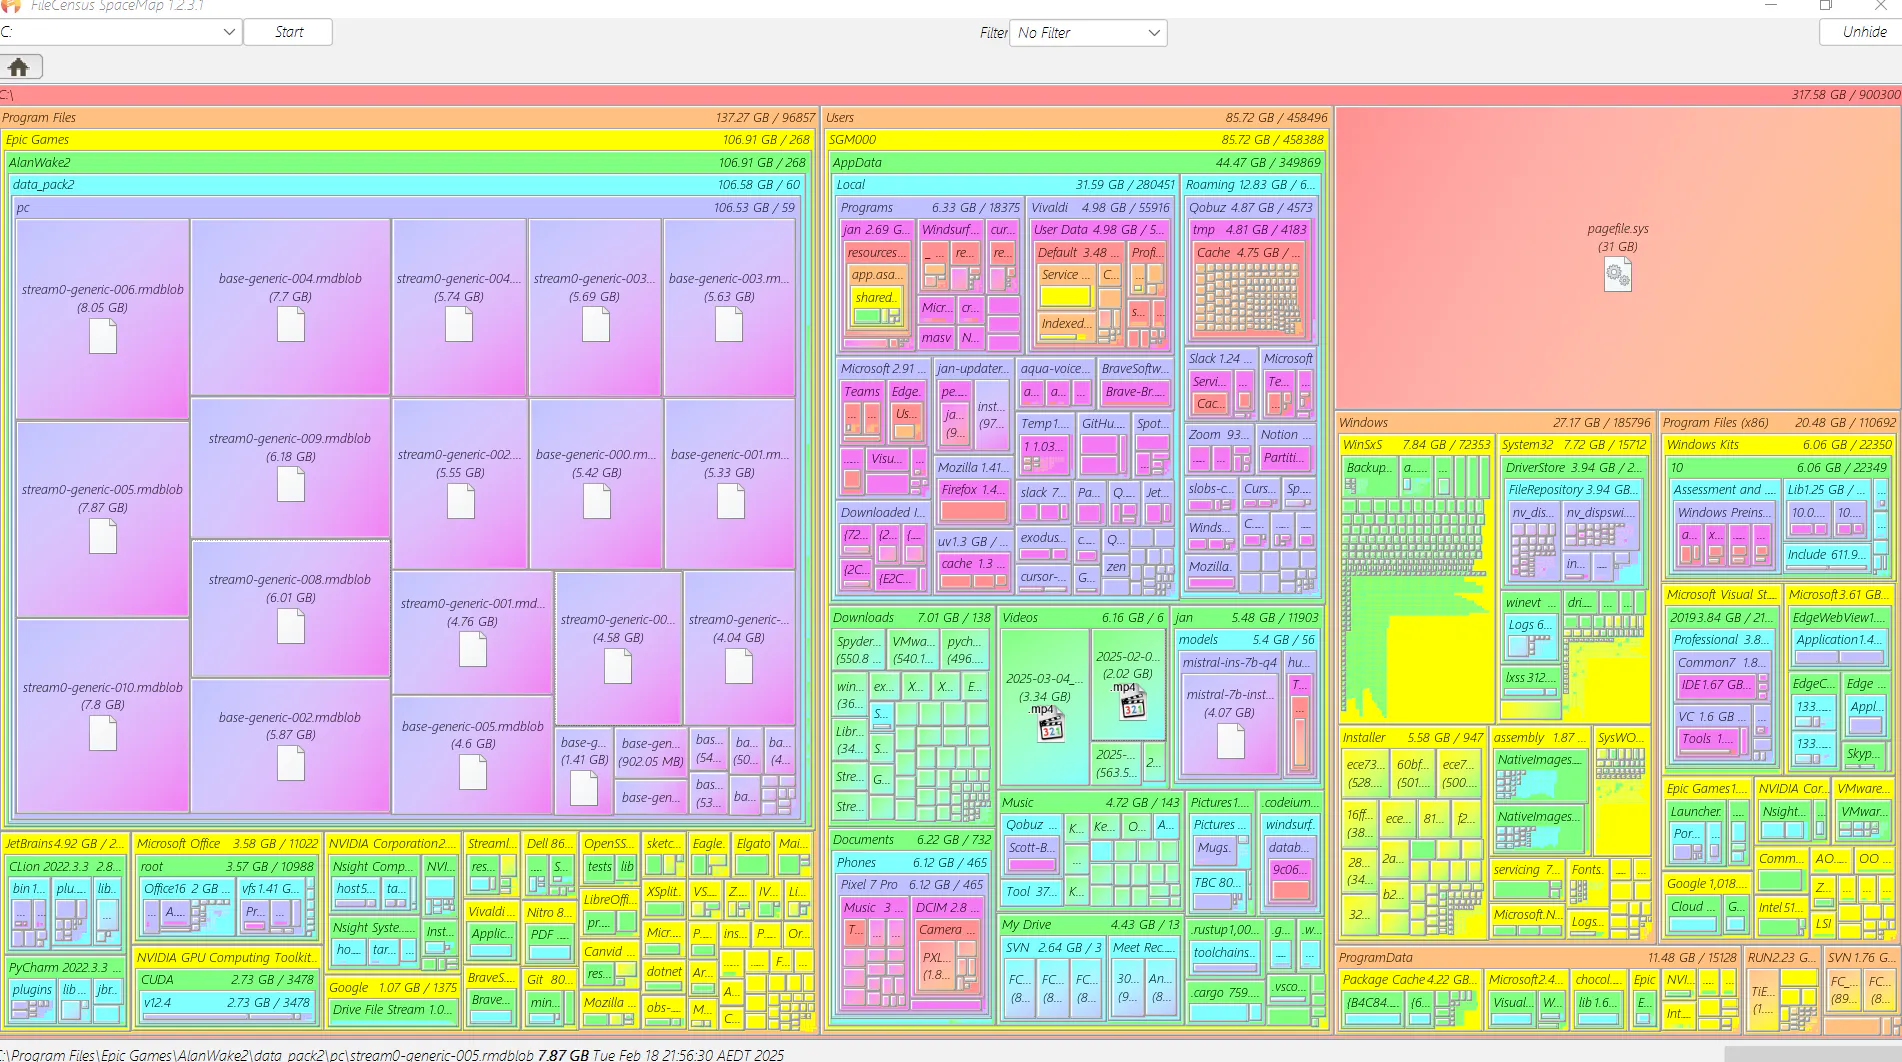The height and width of the screenshot is (1062, 1902).
Task: Select the Videos folder header
Action: 1083,617
